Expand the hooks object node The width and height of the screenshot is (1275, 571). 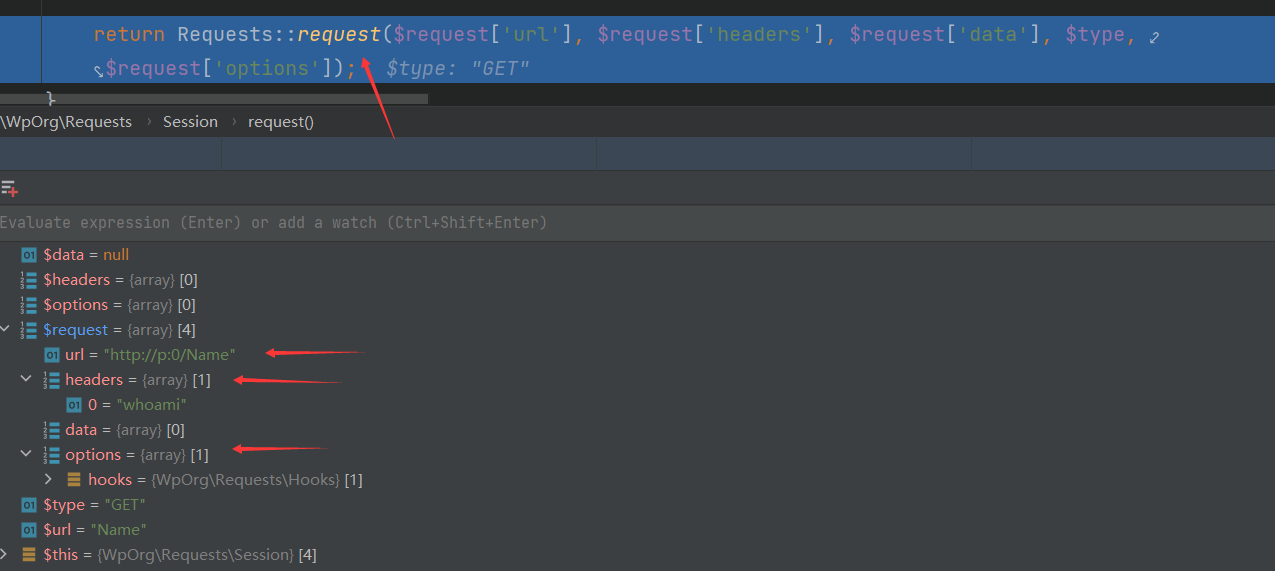click(x=49, y=480)
